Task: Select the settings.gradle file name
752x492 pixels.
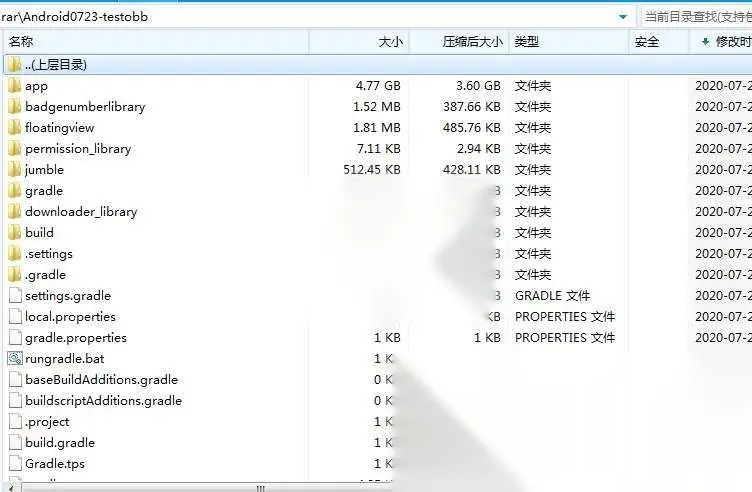Action: pyautogui.click(x=68, y=296)
